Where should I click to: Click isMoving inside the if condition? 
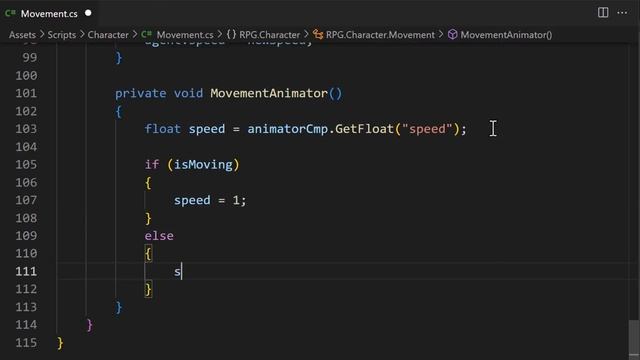click(203, 164)
